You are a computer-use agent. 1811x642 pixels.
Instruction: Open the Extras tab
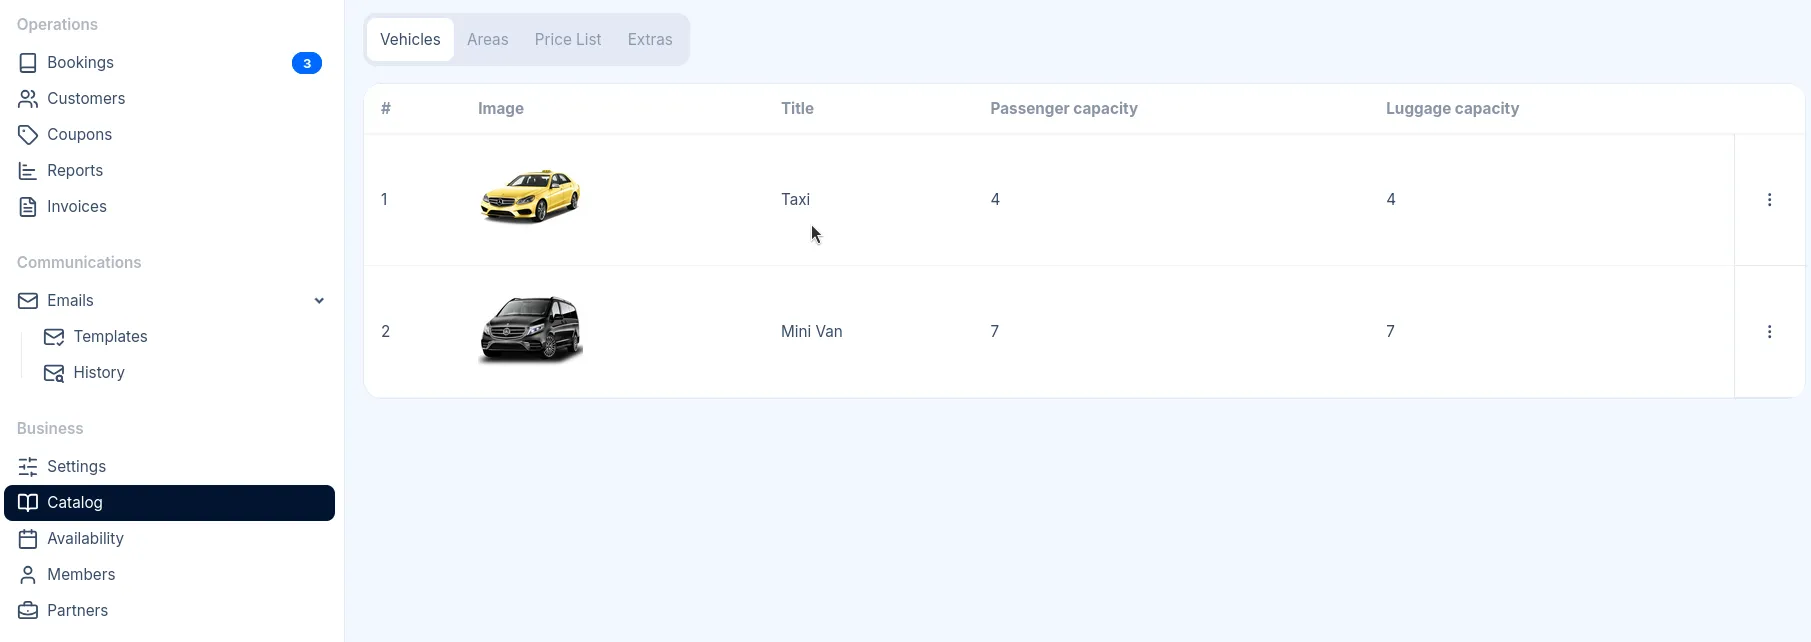[650, 40]
